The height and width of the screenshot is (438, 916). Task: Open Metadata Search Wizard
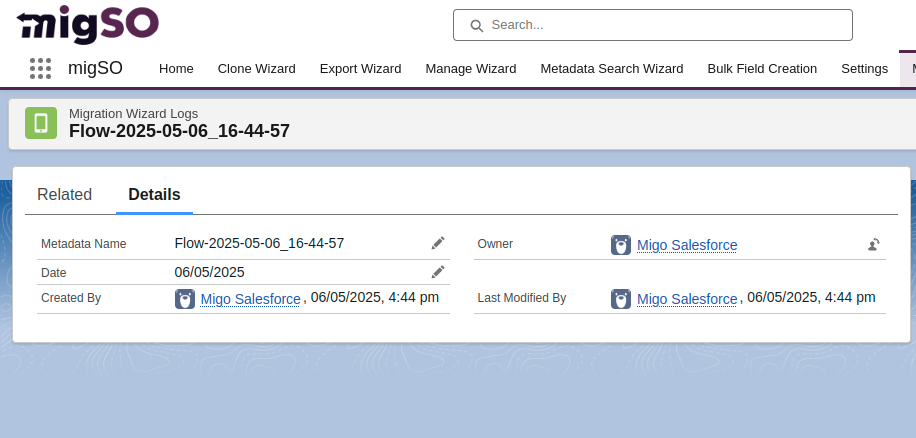611,69
